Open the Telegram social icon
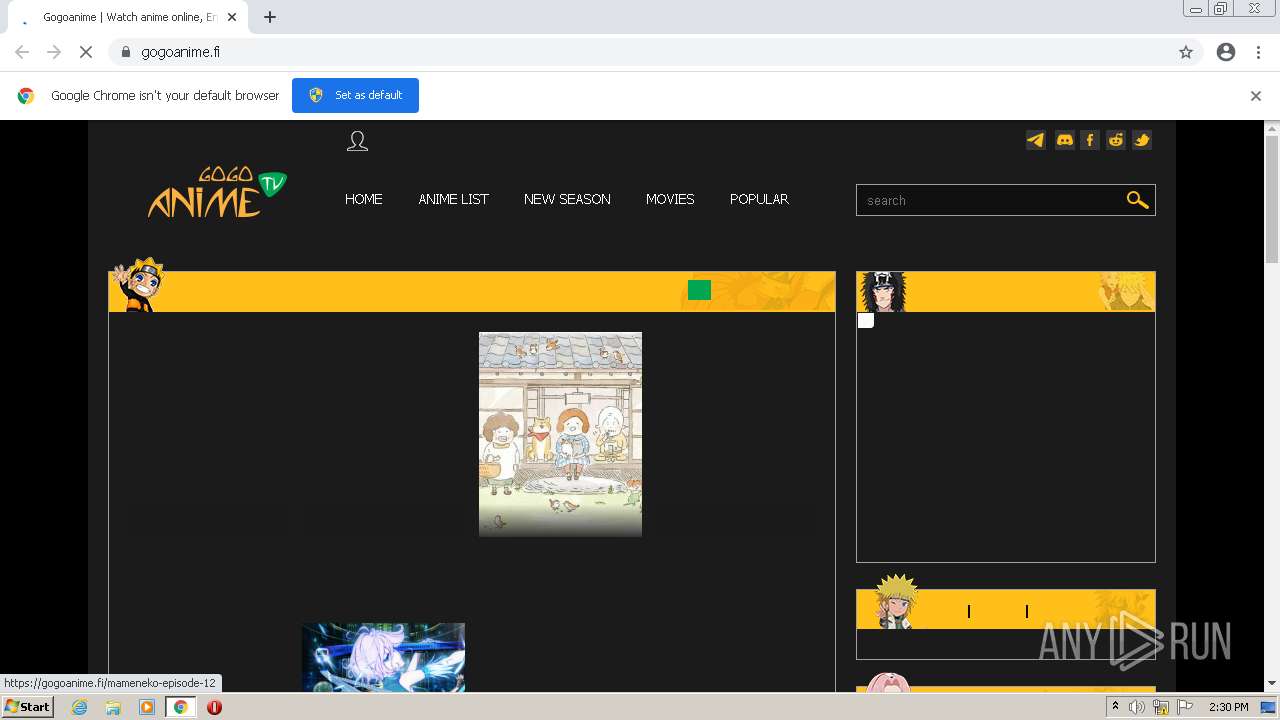1280x720 pixels. 1036,140
